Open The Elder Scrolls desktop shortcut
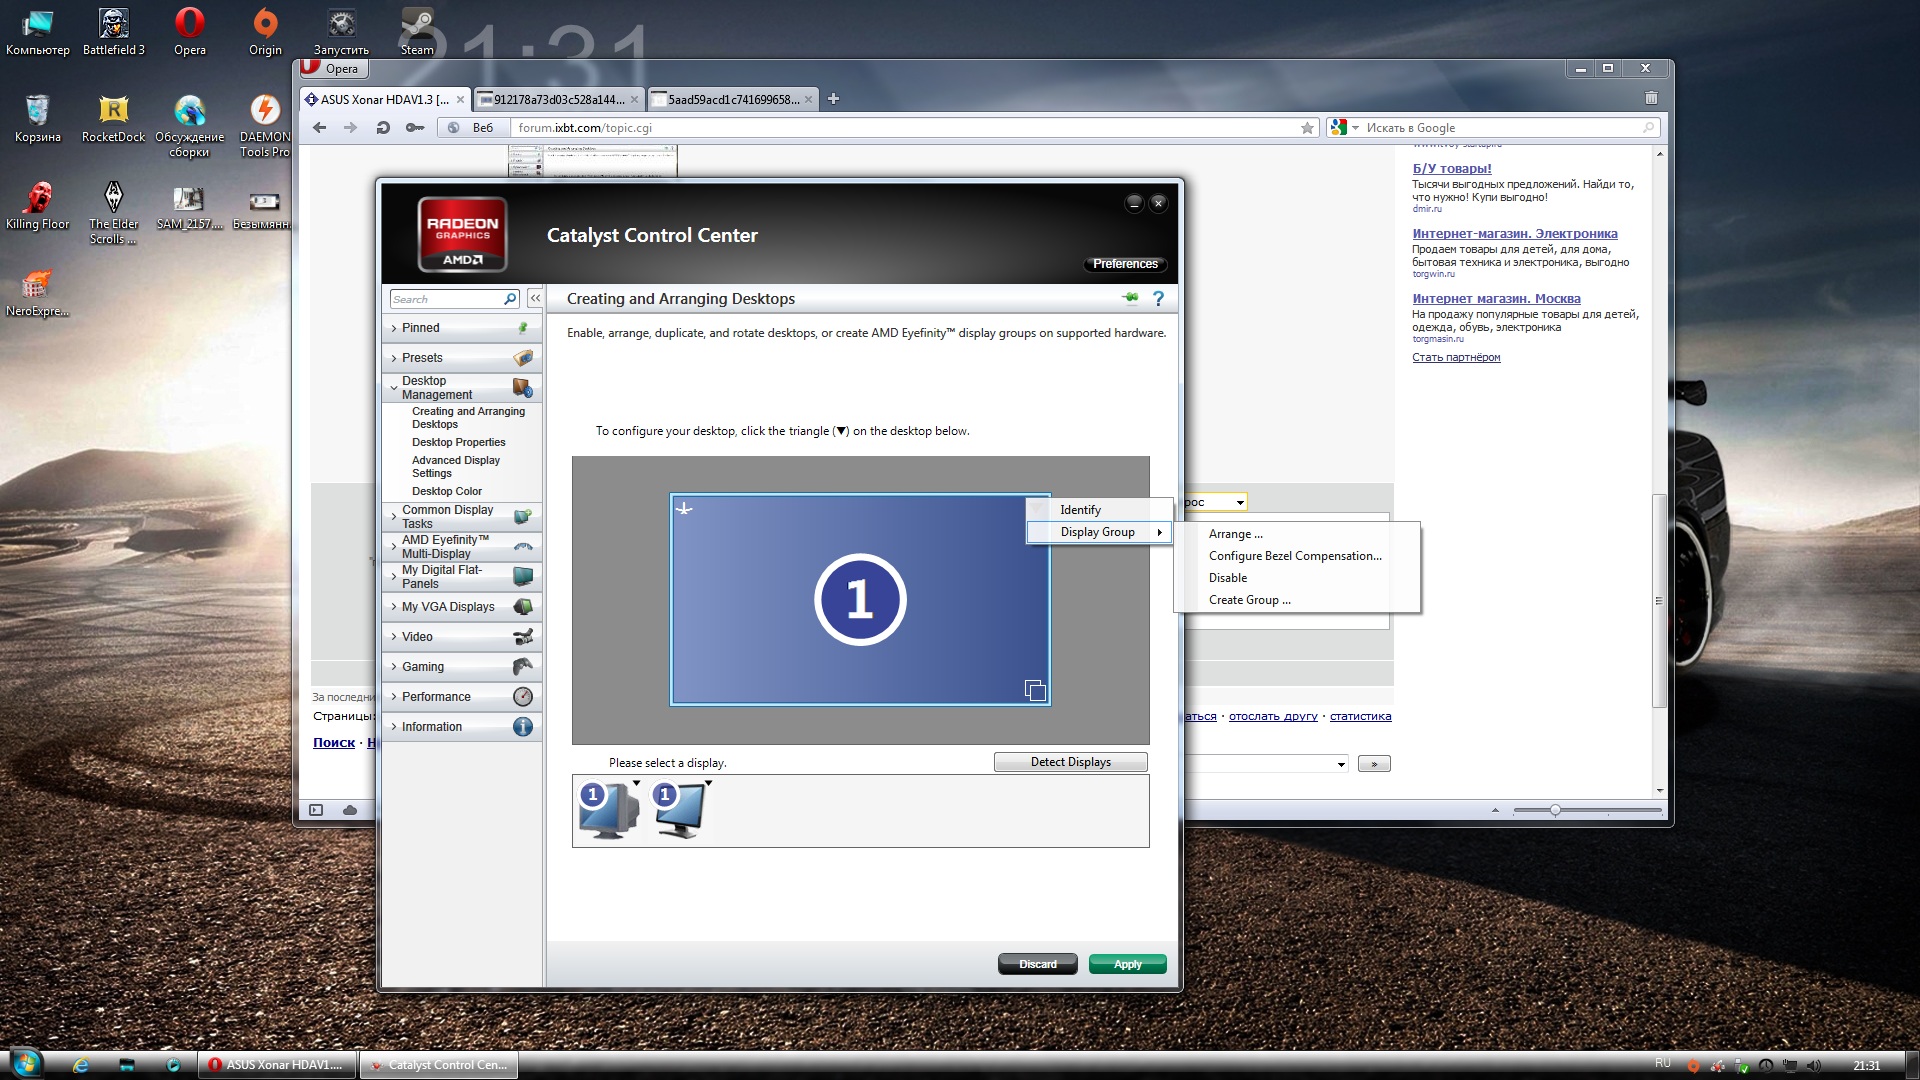 coord(113,212)
